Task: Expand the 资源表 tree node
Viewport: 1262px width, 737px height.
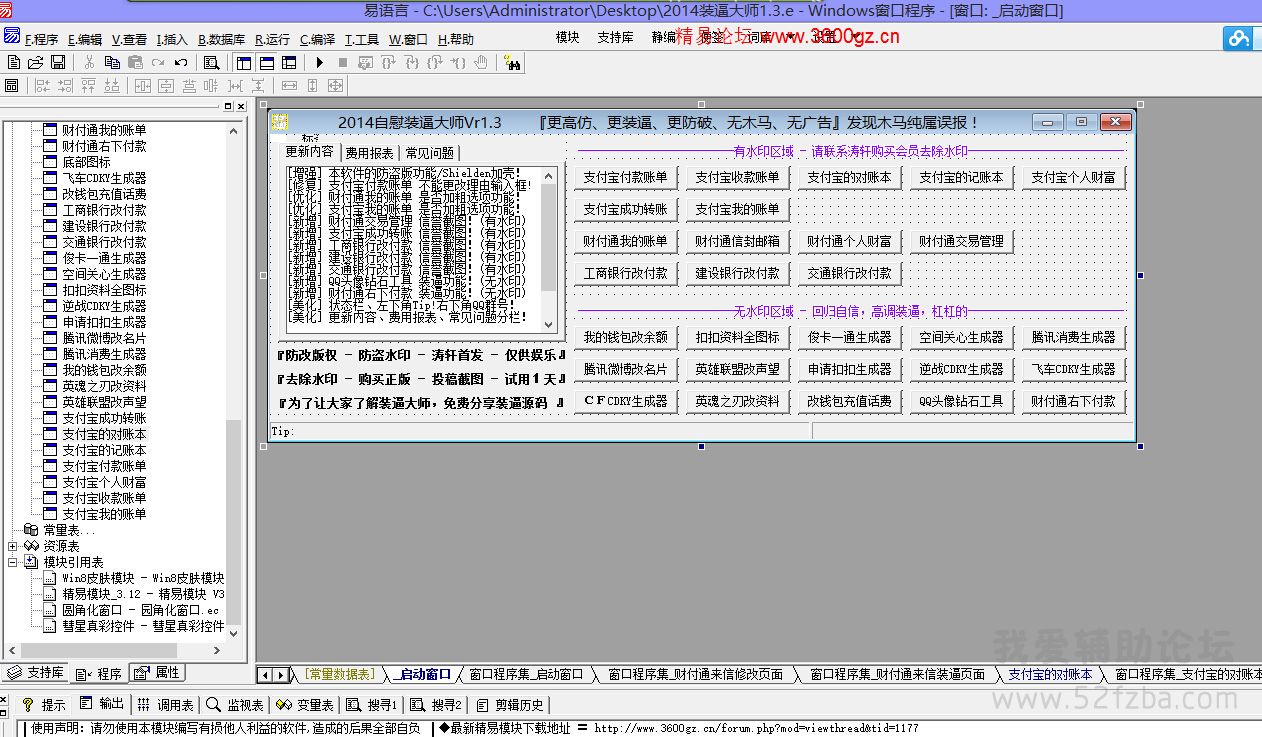Action: pos(13,546)
